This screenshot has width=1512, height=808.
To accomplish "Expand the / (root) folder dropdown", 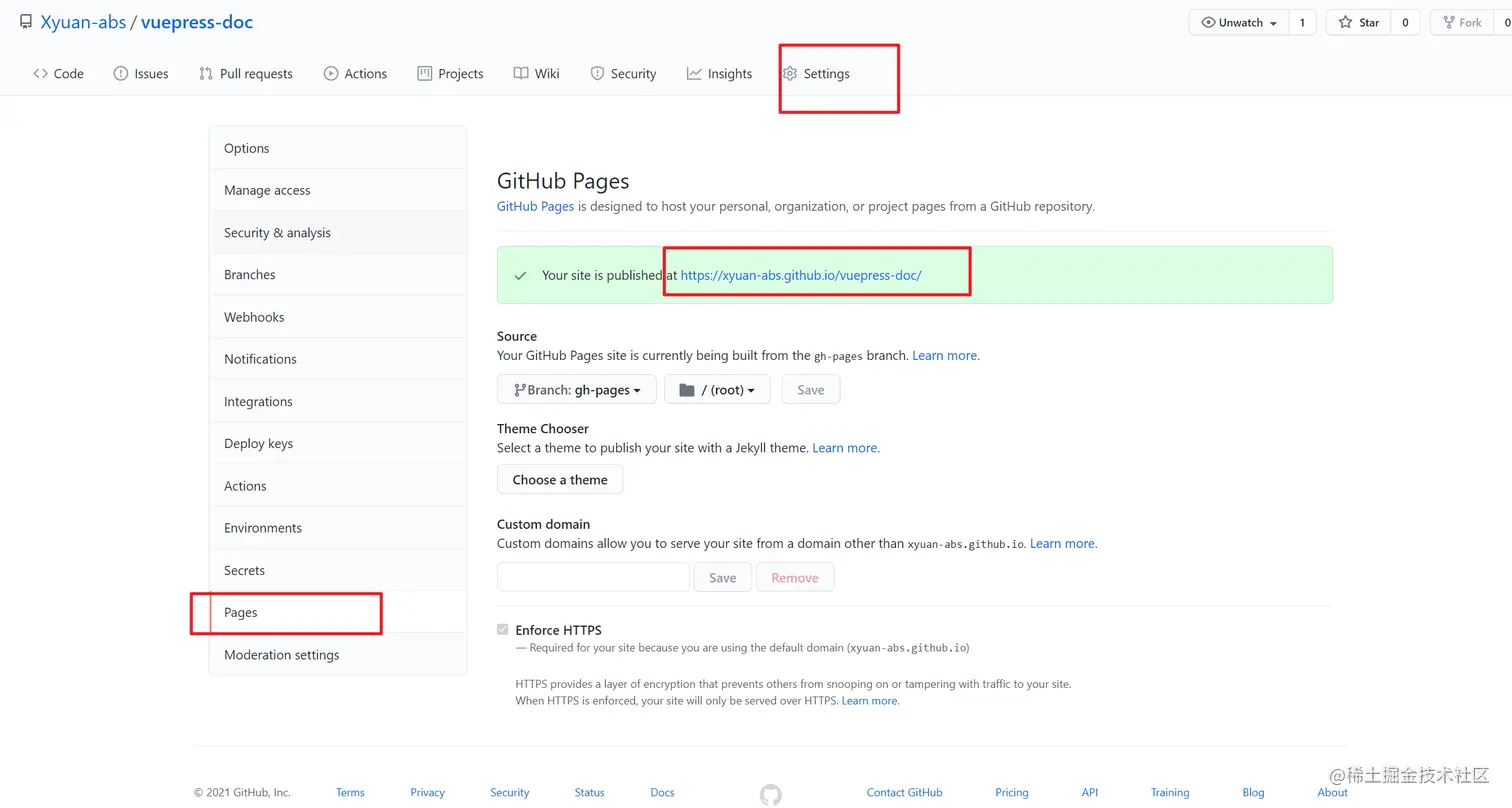I will (x=717, y=390).
